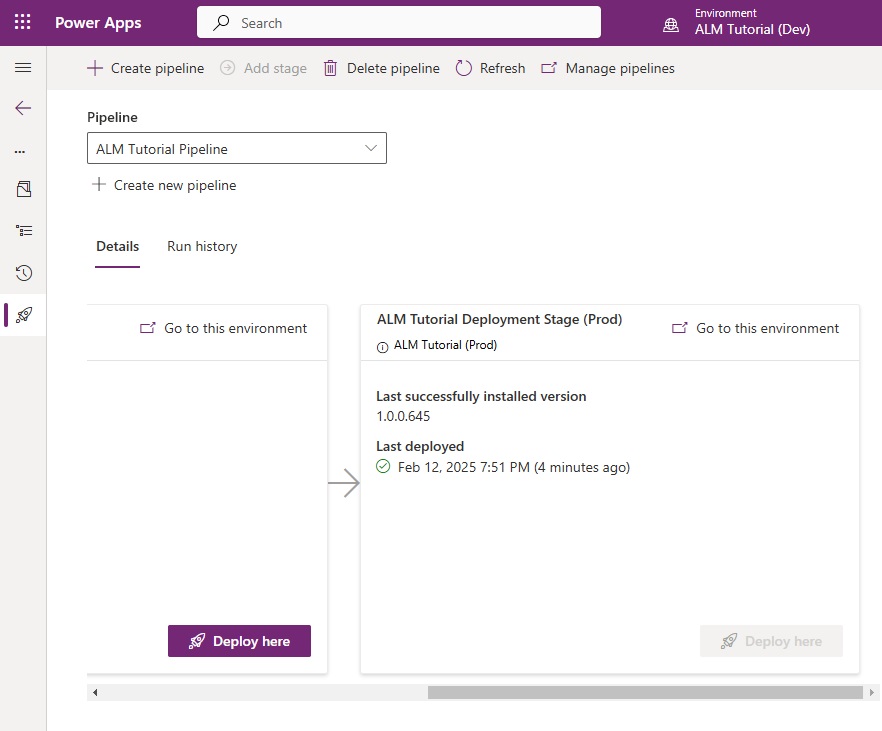The image size is (882, 731).
Task: Click the search magnifier icon
Action: 221,22
